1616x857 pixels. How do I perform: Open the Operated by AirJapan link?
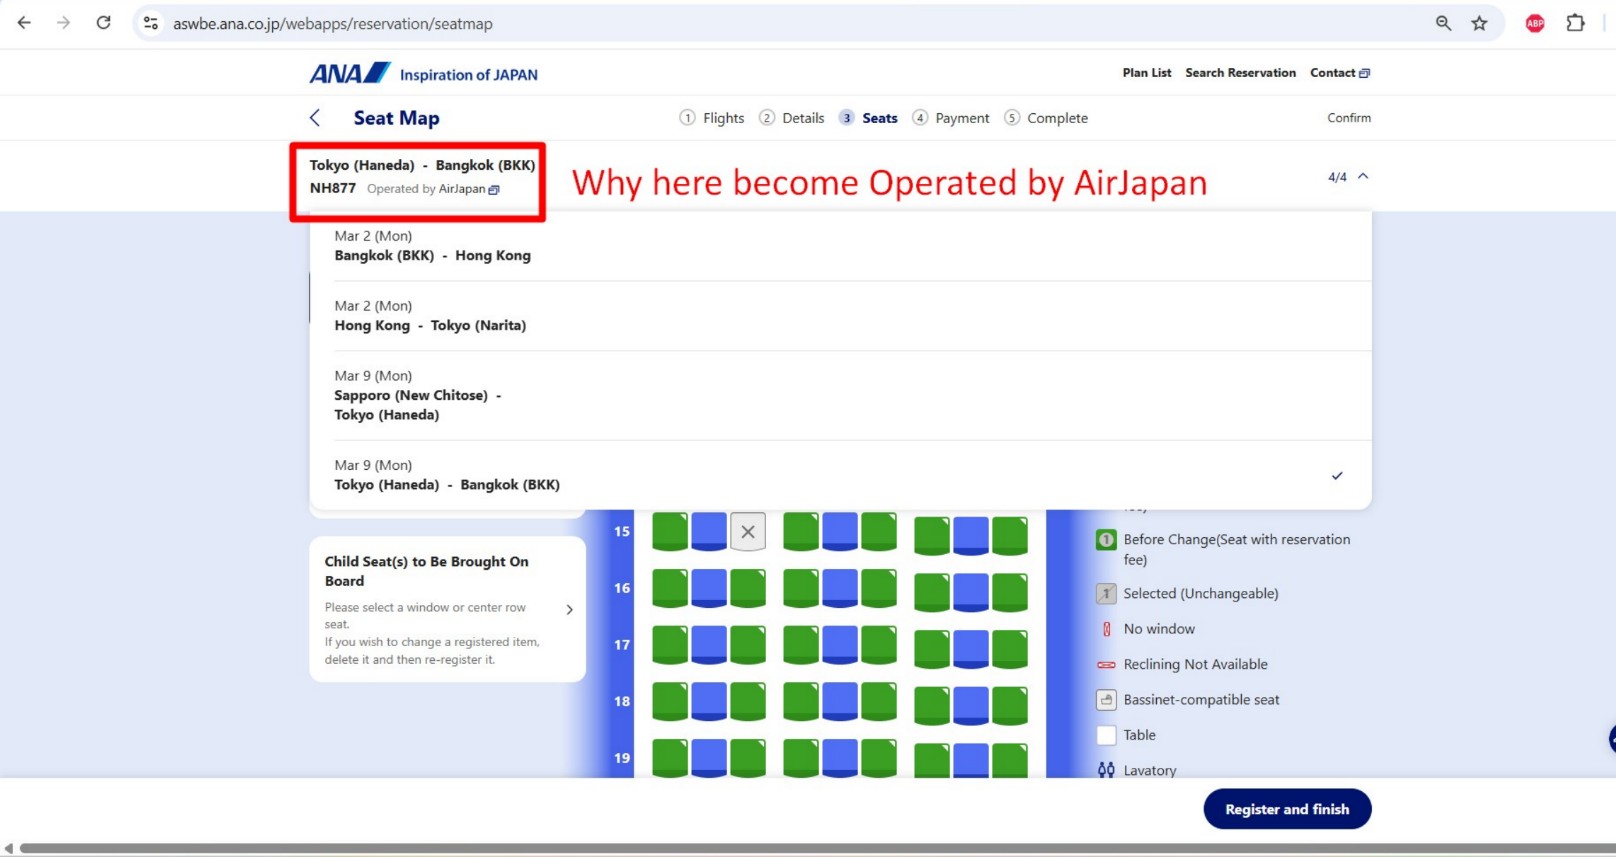click(433, 189)
